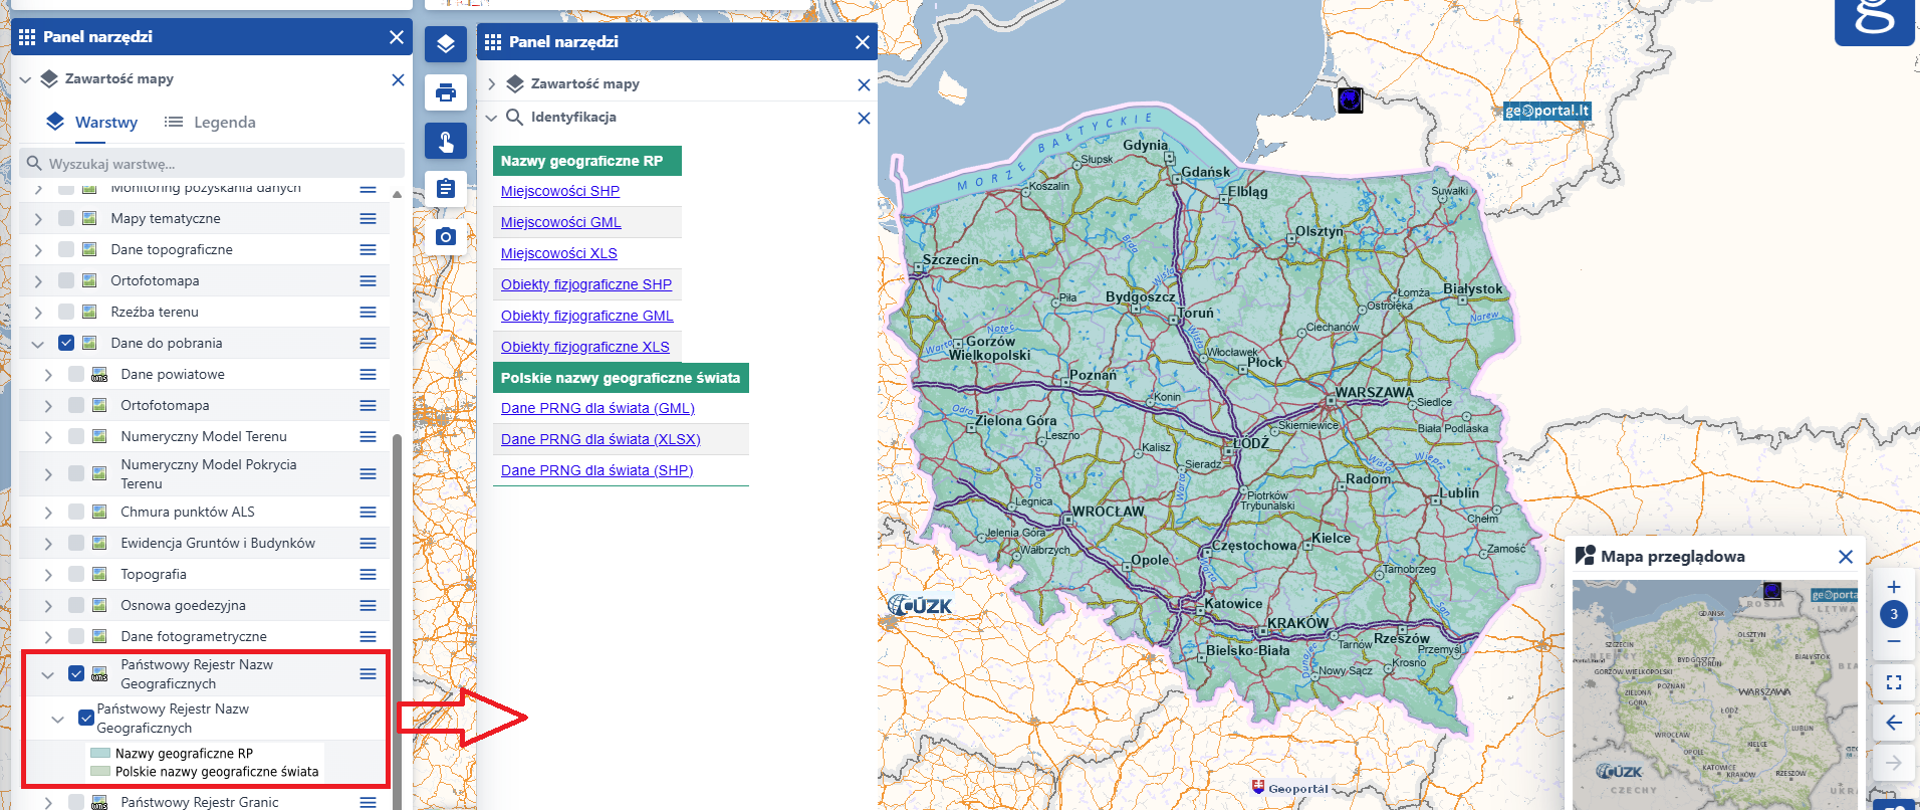Image resolution: width=1920 pixels, height=810 pixels.
Task: Open hamburger menu for Dane fotogrametryczne
Action: (x=368, y=636)
